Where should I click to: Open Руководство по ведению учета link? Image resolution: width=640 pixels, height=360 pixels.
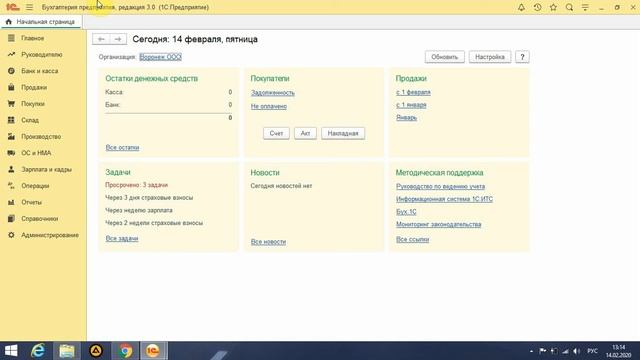pos(440,186)
